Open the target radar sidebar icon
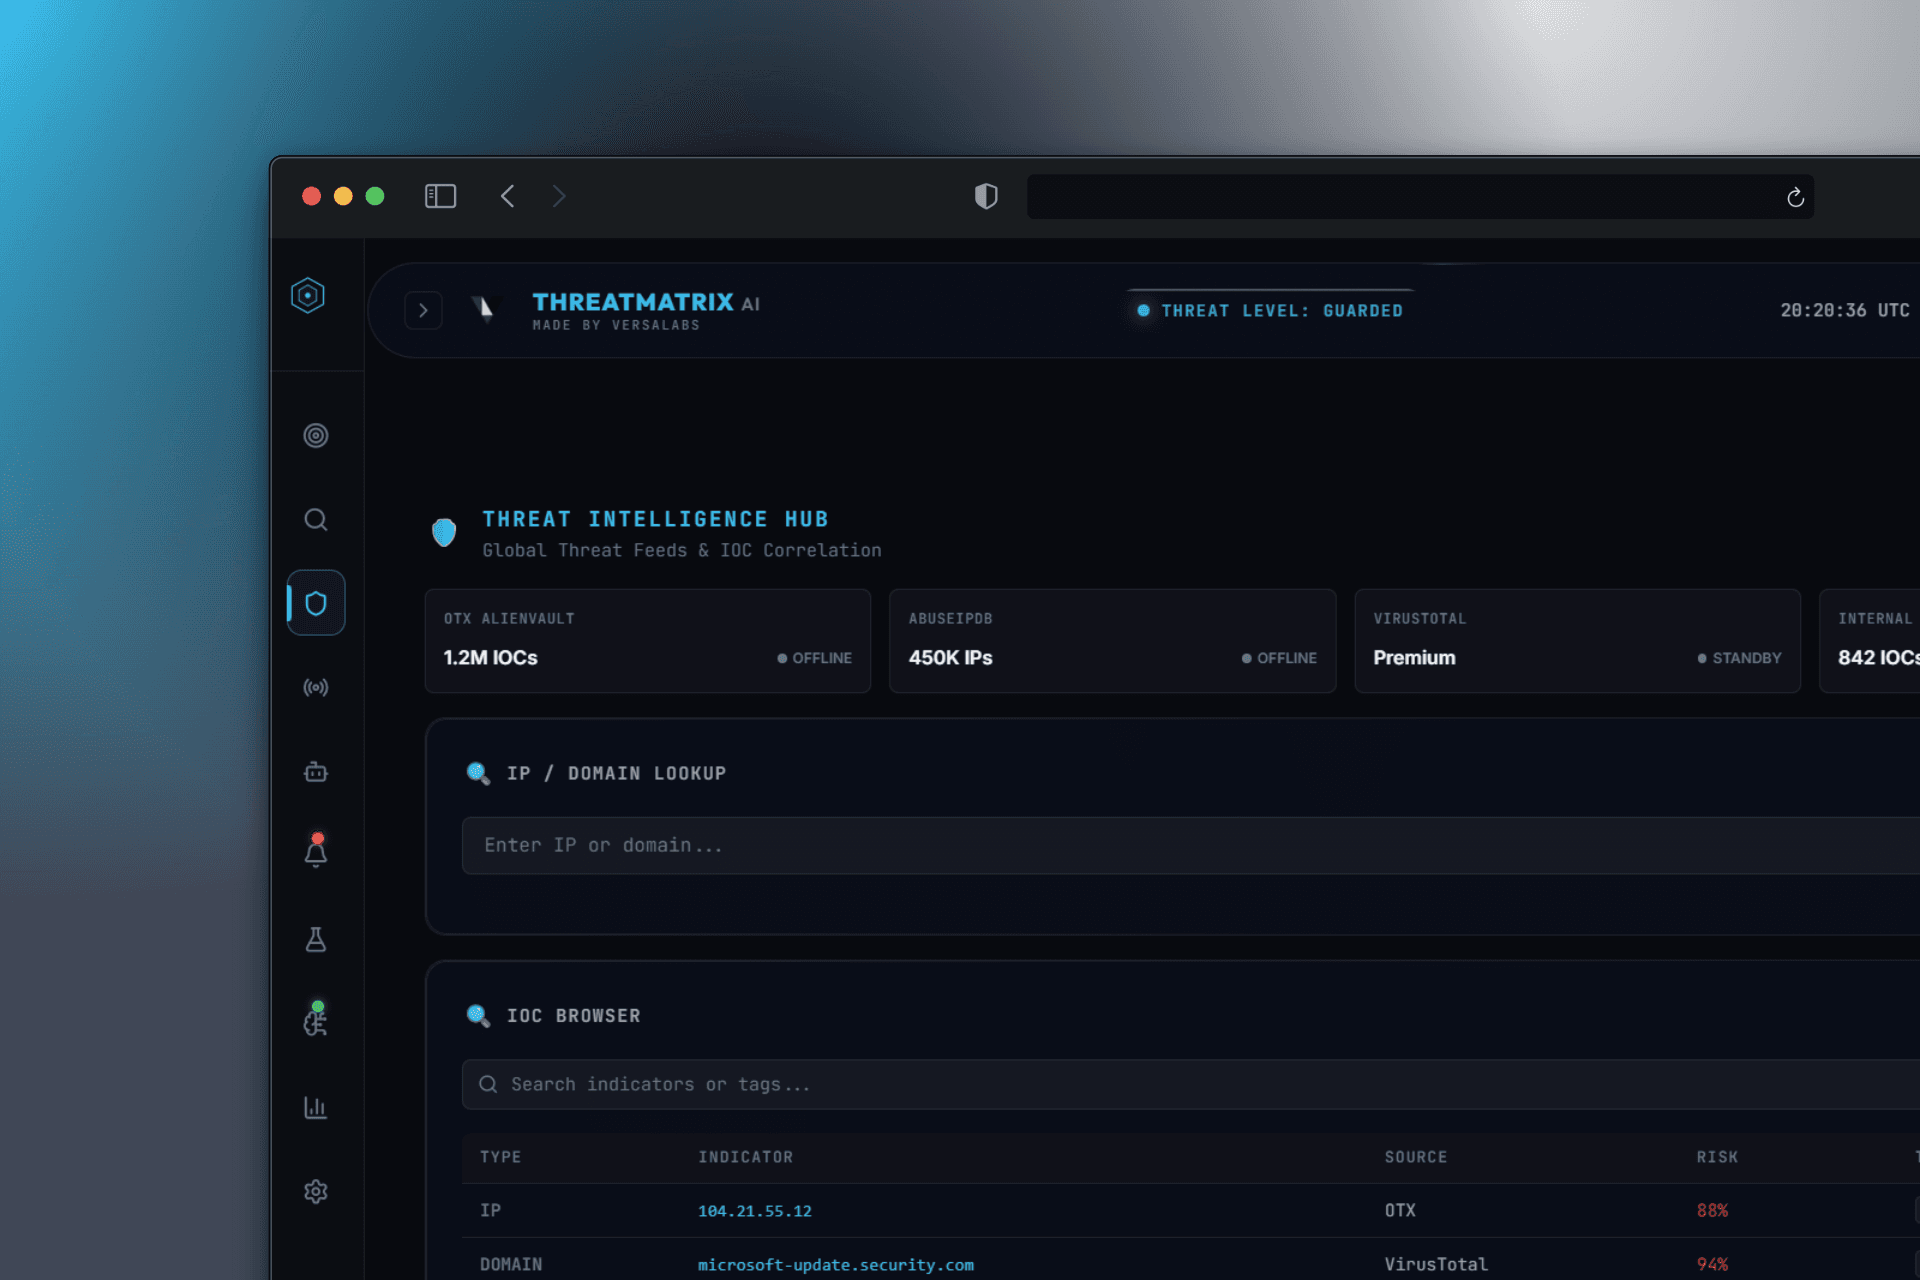Image resolution: width=1920 pixels, height=1280 pixels. [316, 436]
